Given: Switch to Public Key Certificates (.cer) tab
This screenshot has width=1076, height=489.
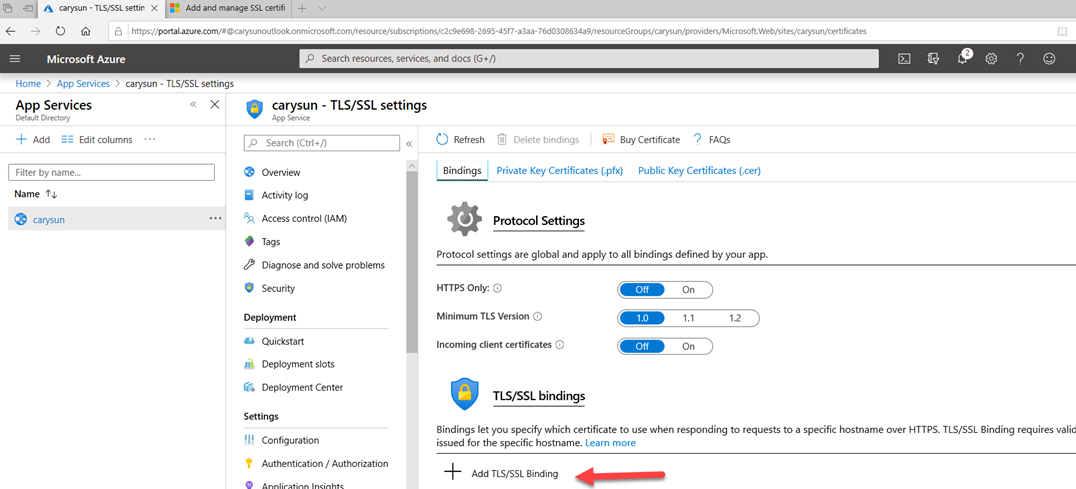Looking at the screenshot, I should [x=699, y=170].
